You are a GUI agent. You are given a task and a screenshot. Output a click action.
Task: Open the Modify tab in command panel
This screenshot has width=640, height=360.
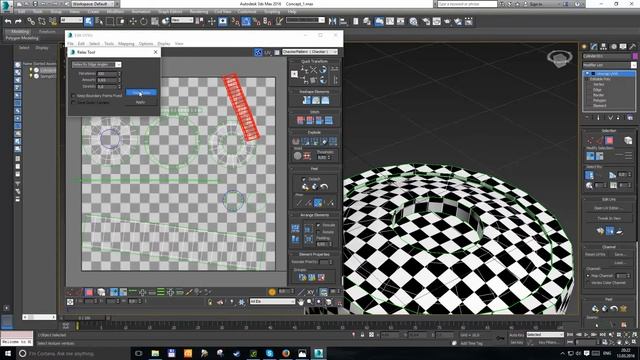pos(594,47)
